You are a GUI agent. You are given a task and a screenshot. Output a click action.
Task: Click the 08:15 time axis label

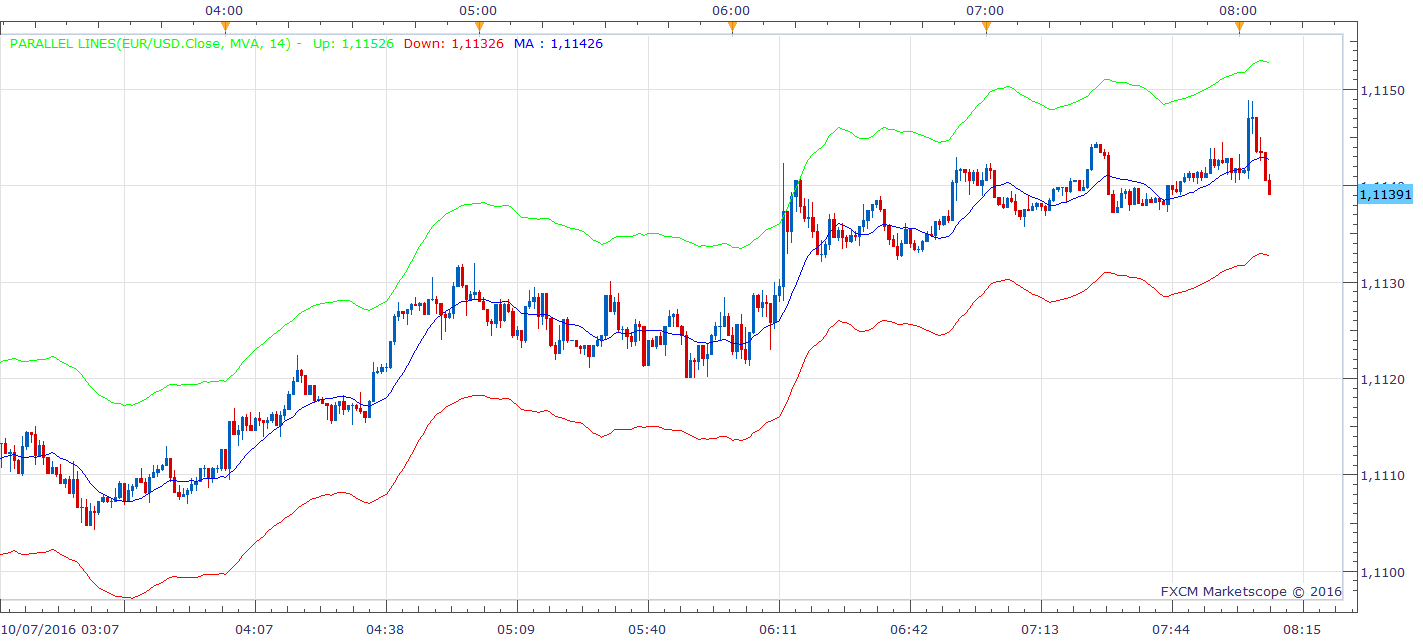click(1302, 630)
